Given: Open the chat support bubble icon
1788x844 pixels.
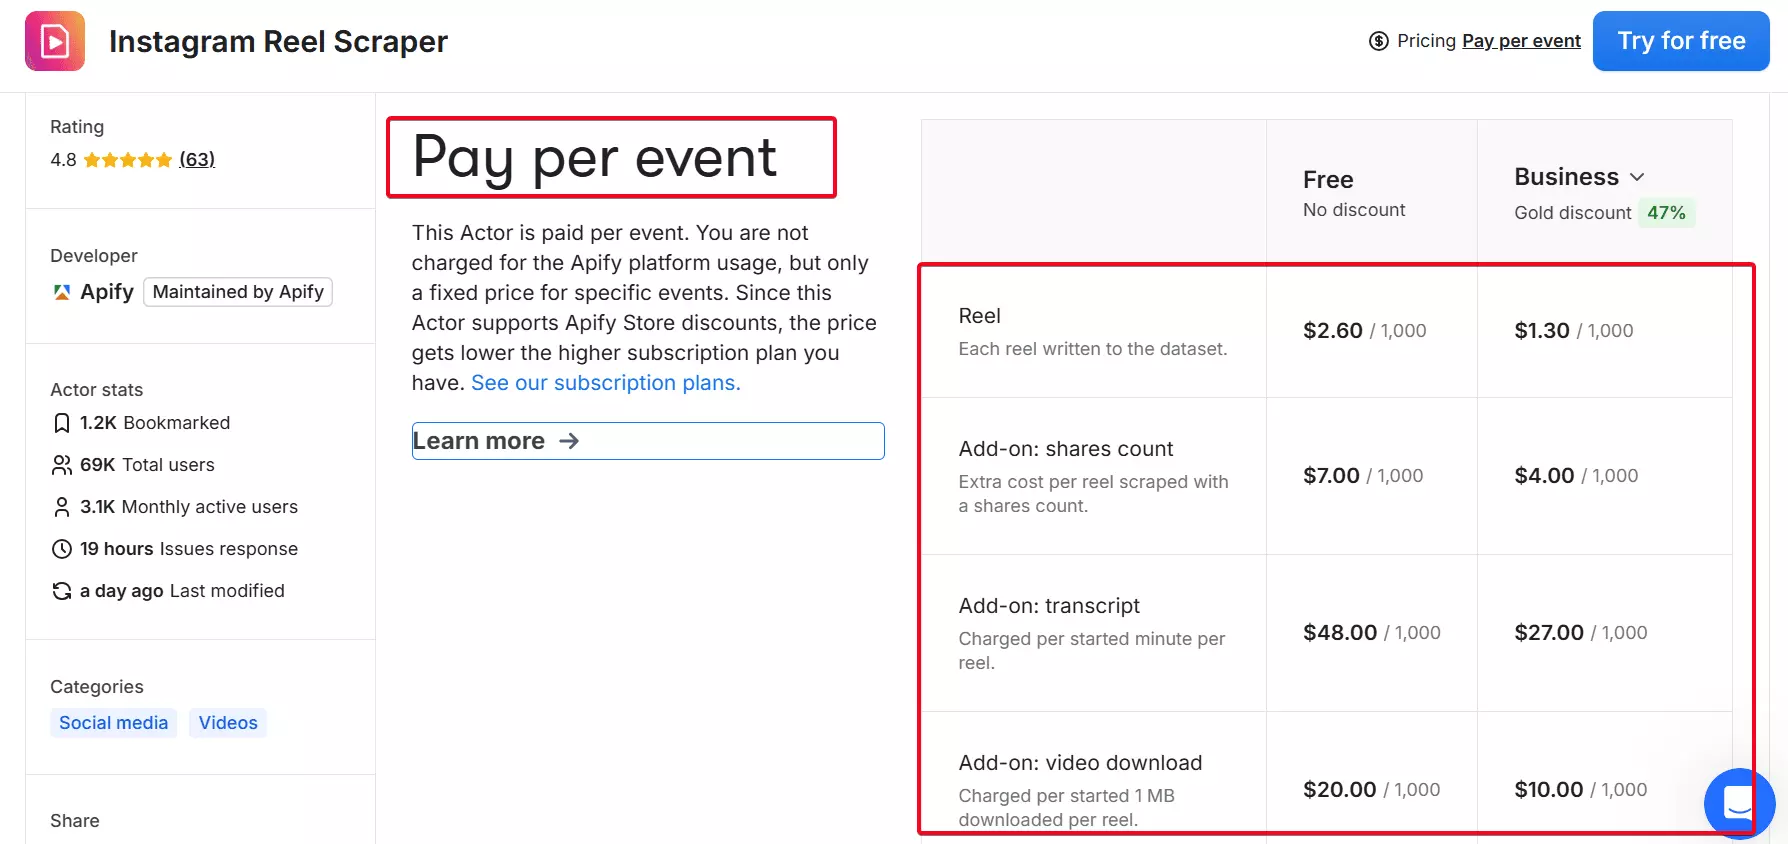Looking at the screenshot, I should tap(1739, 803).
